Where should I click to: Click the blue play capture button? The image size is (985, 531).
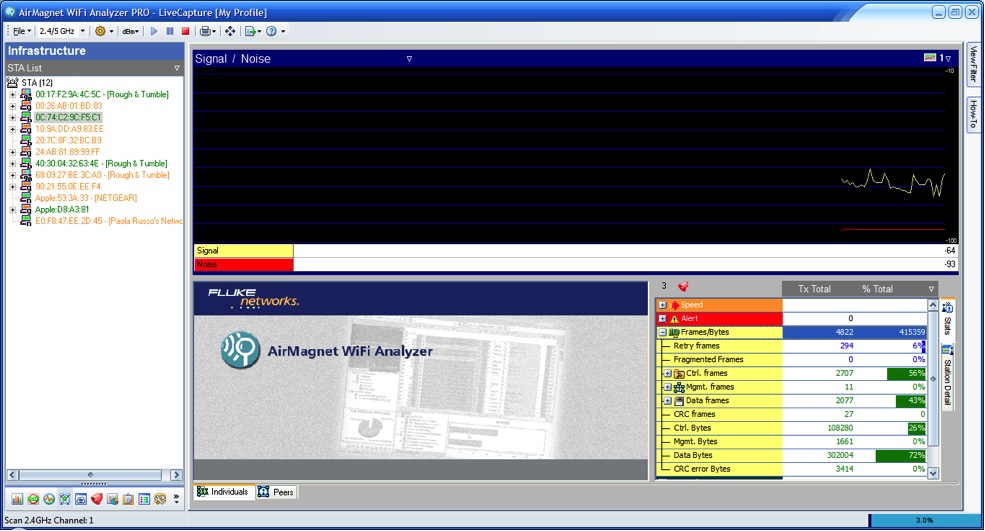pyautogui.click(x=154, y=31)
